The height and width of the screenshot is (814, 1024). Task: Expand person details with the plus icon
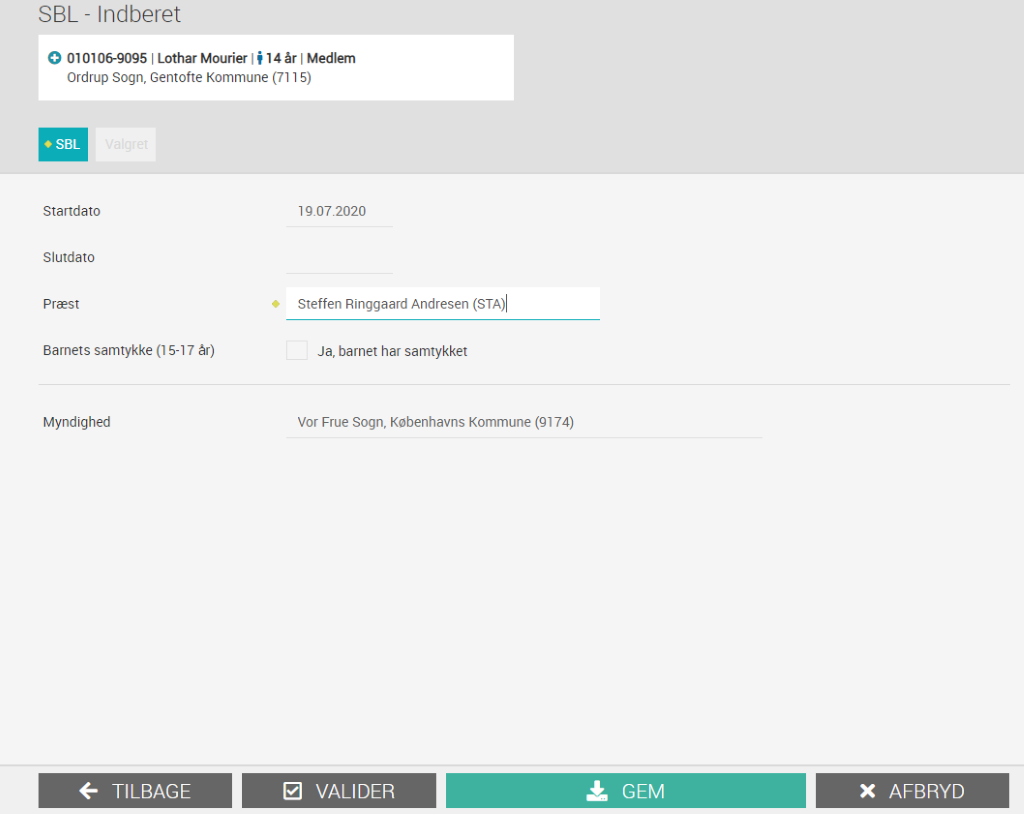(x=55, y=58)
